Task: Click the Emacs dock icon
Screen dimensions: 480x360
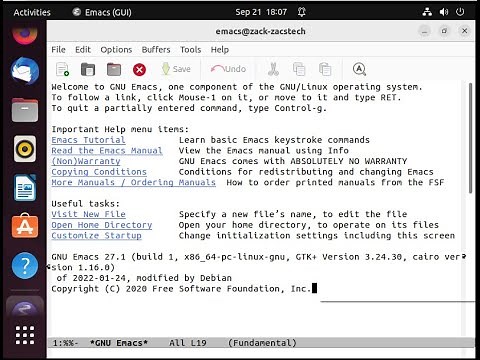Action: click(25, 308)
